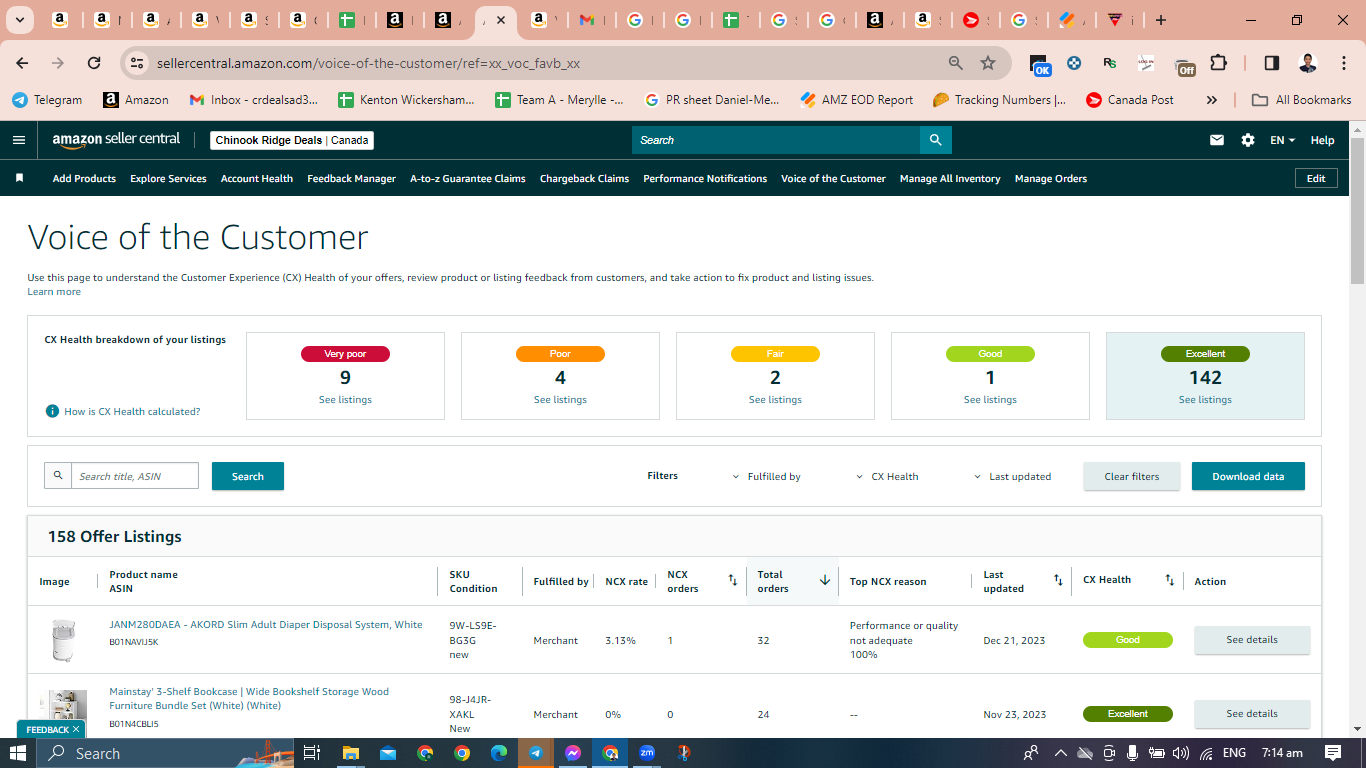Click the Chinook Ridge Deals account switcher
Image resolution: width=1366 pixels, height=768 pixels.
292,140
